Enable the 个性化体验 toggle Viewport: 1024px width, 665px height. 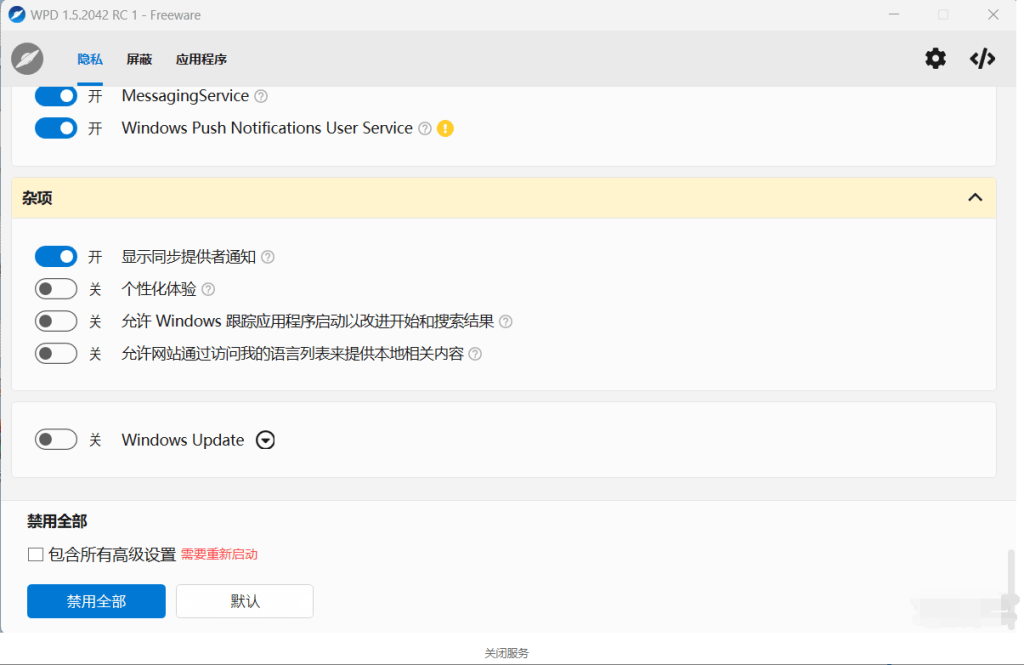point(56,289)
